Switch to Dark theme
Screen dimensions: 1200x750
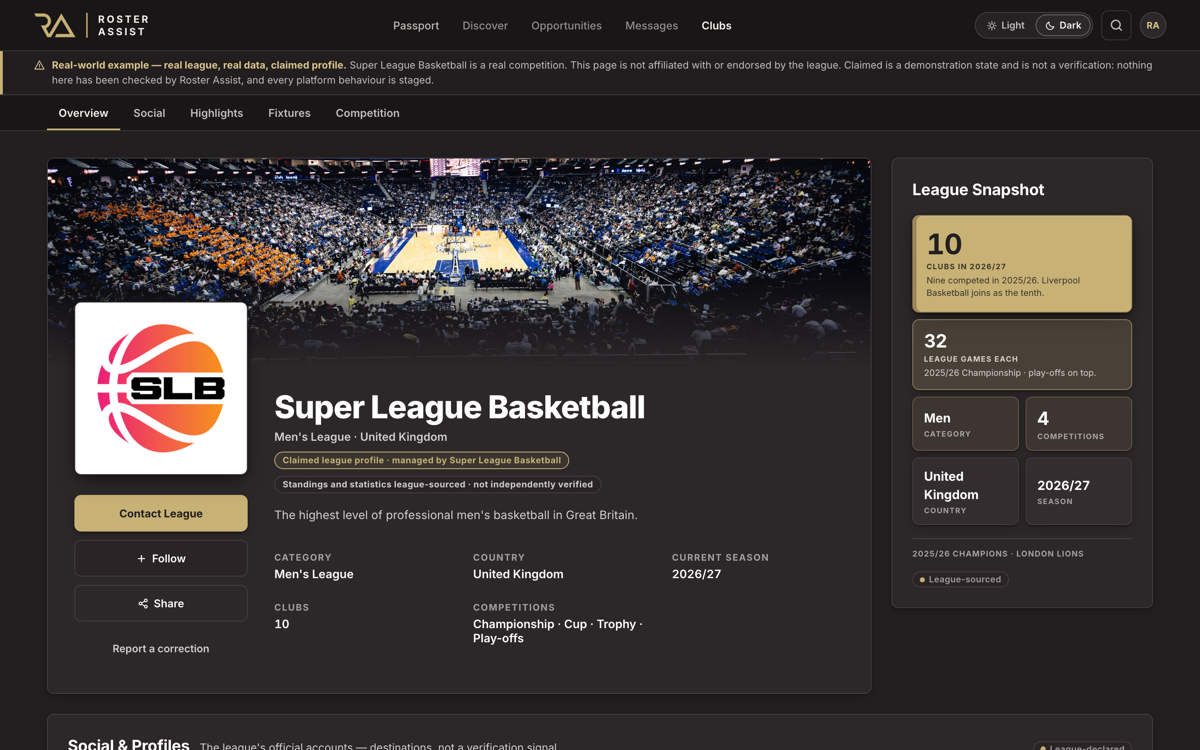coord(1063,25)
